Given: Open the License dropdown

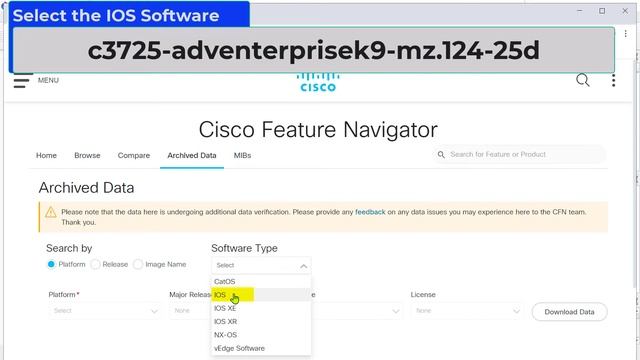Looking at the screenshot, I should 467,311.
